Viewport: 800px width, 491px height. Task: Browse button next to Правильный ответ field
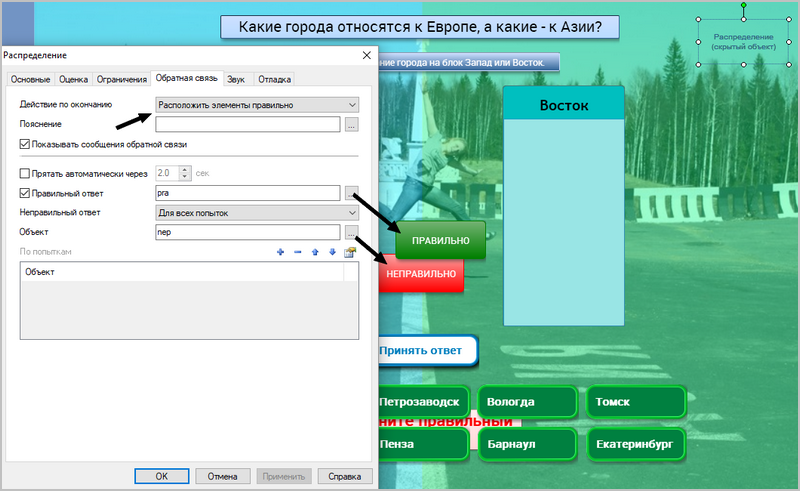352,193
